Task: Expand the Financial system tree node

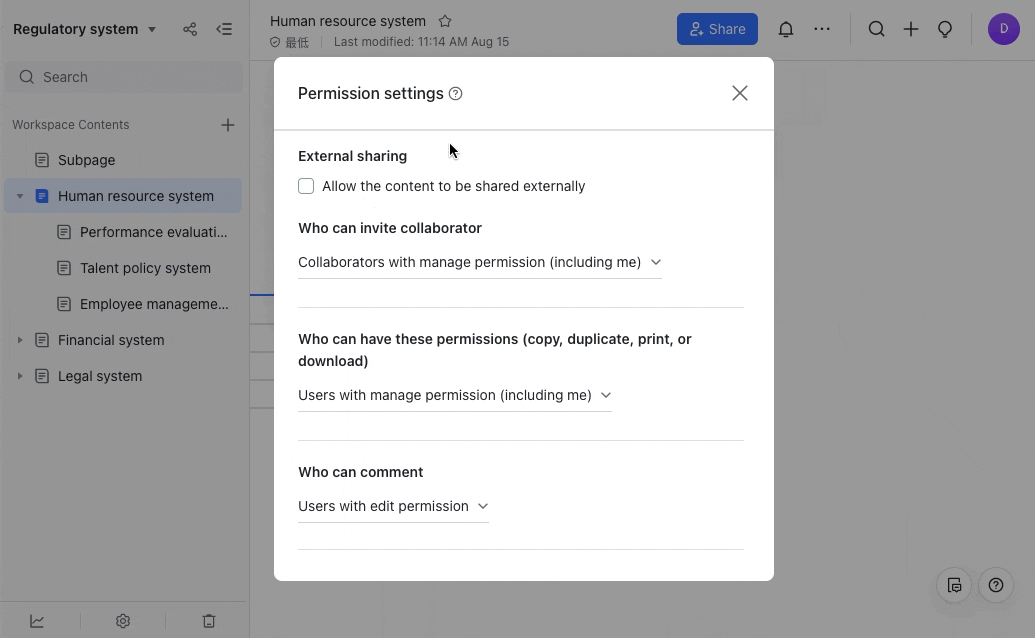Action: coord(20,340)
